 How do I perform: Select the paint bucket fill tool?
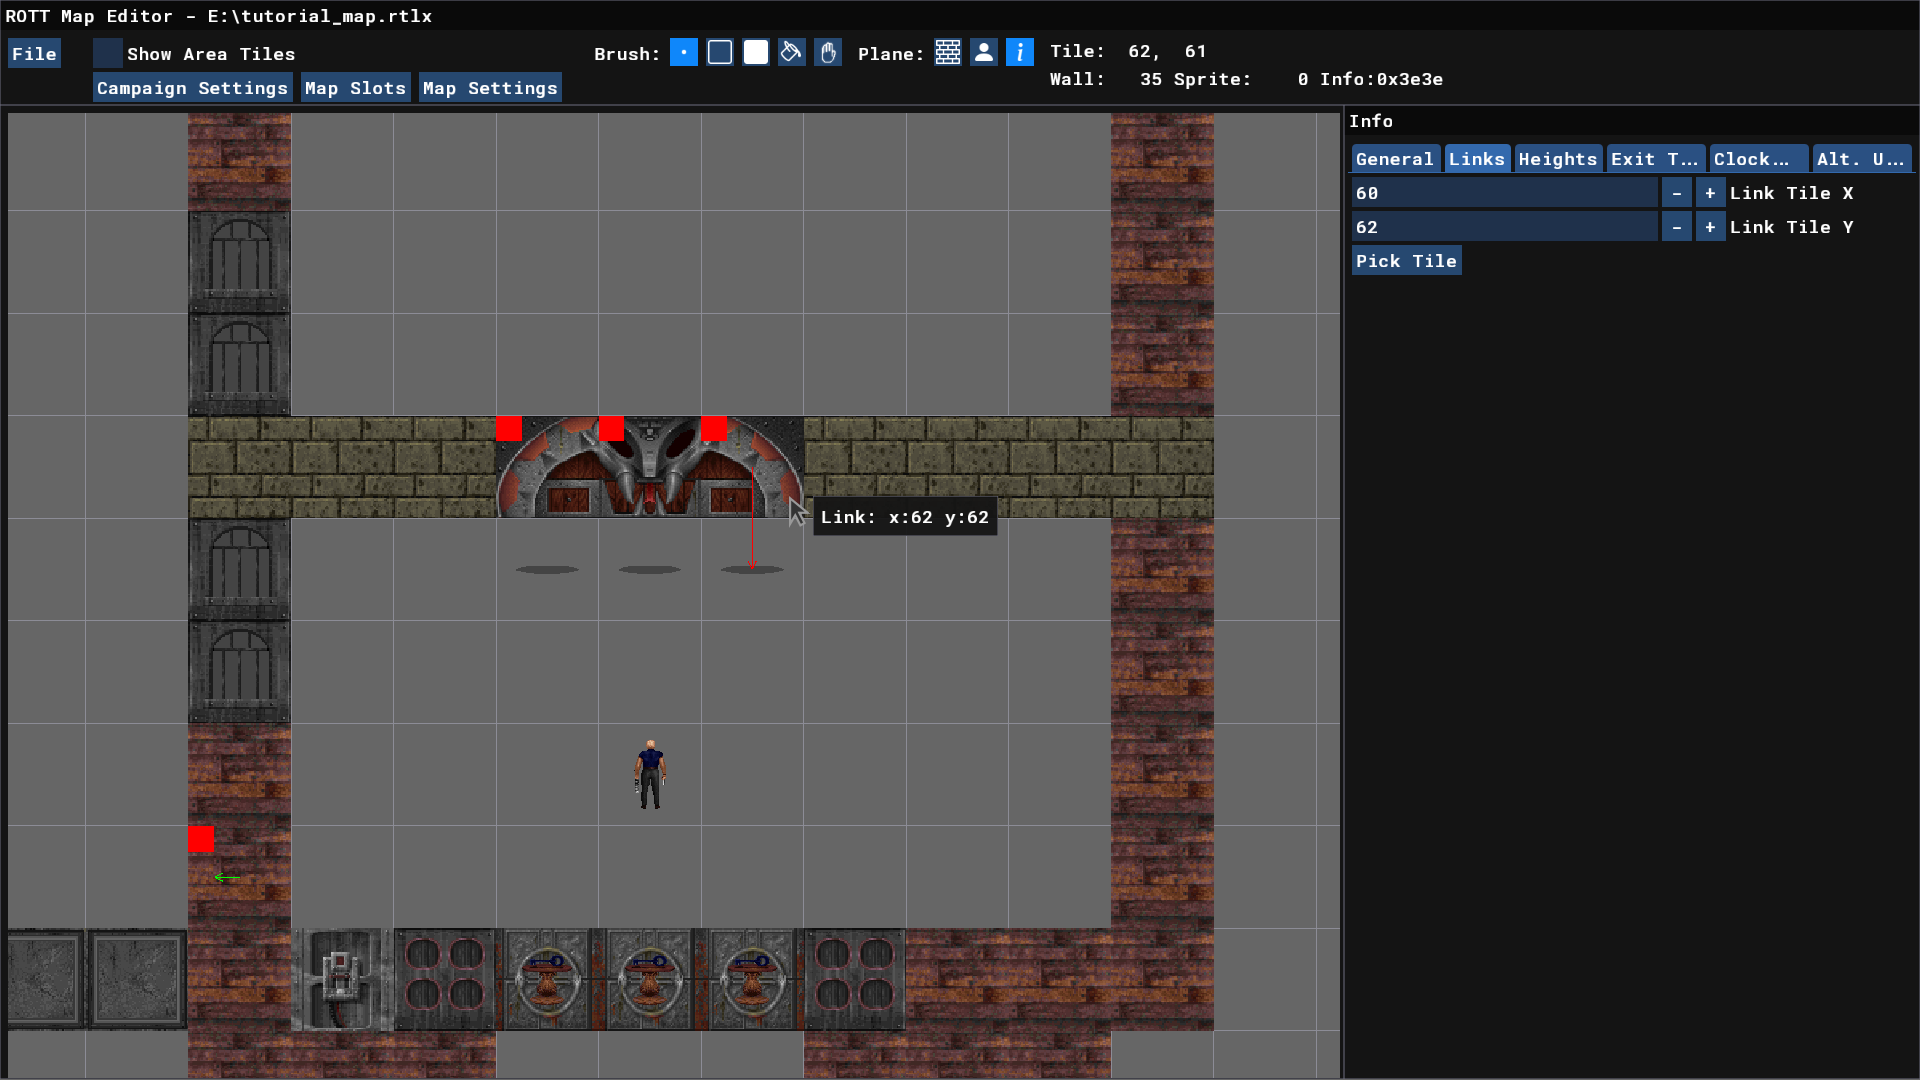[x=792, y=53]
